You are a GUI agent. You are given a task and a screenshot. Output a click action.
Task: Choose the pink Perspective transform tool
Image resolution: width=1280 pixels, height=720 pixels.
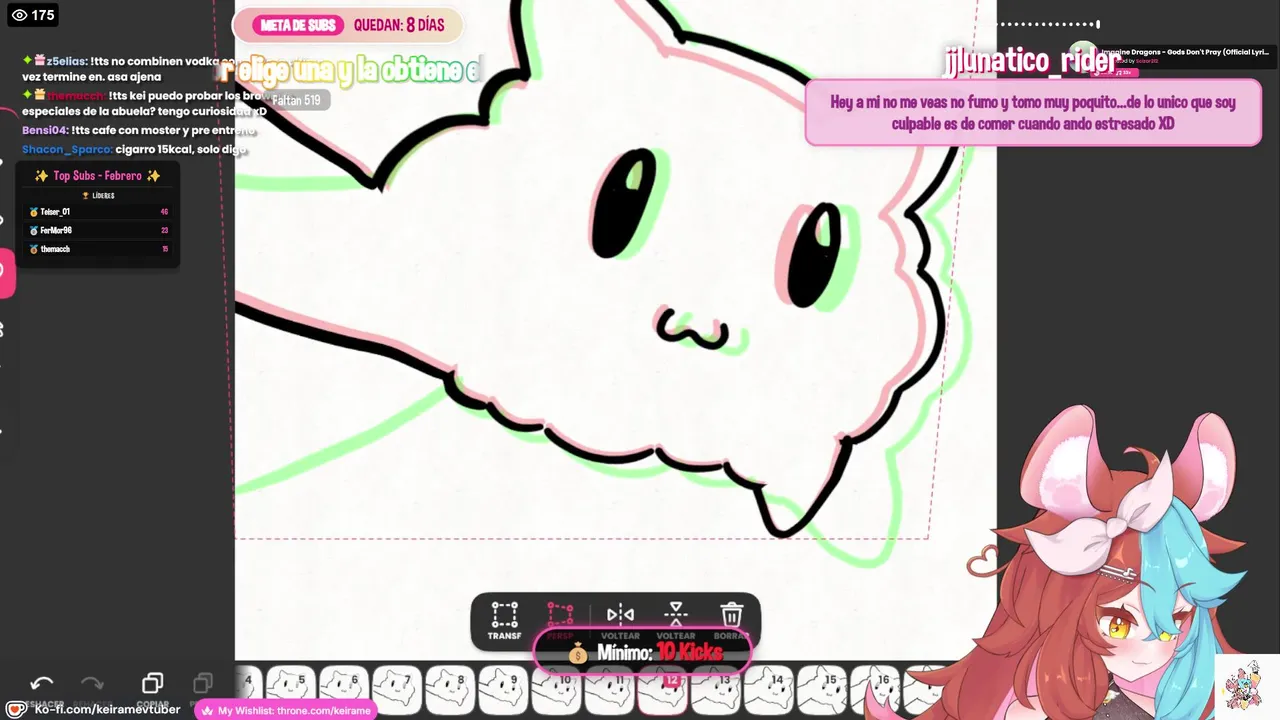tap(560, 620)
